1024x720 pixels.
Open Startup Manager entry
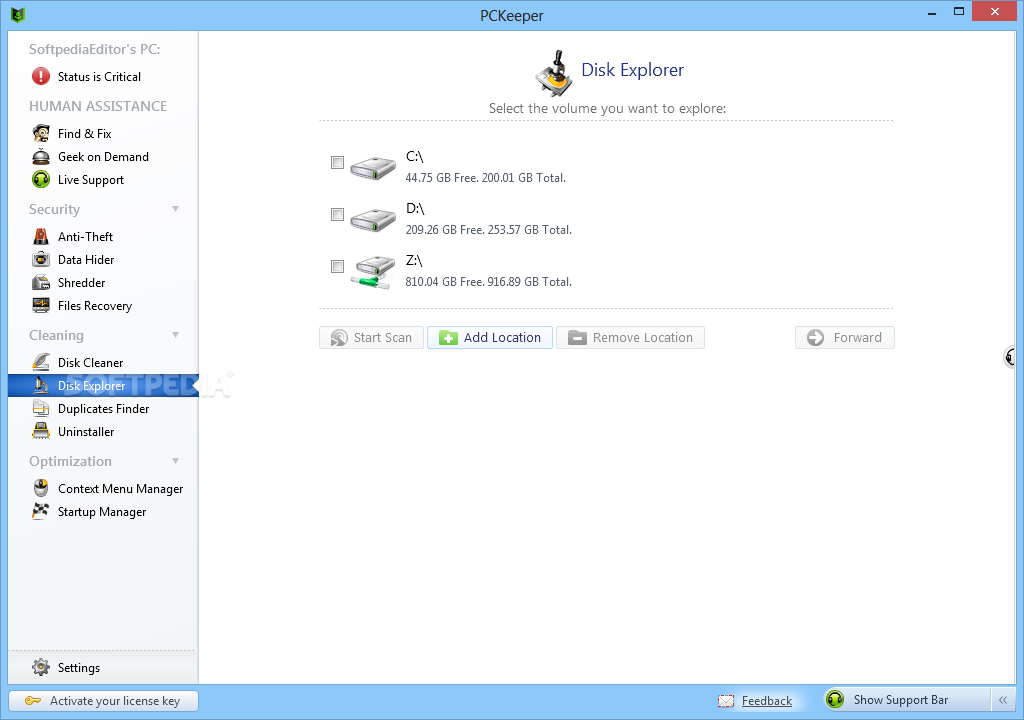(103, 512)
